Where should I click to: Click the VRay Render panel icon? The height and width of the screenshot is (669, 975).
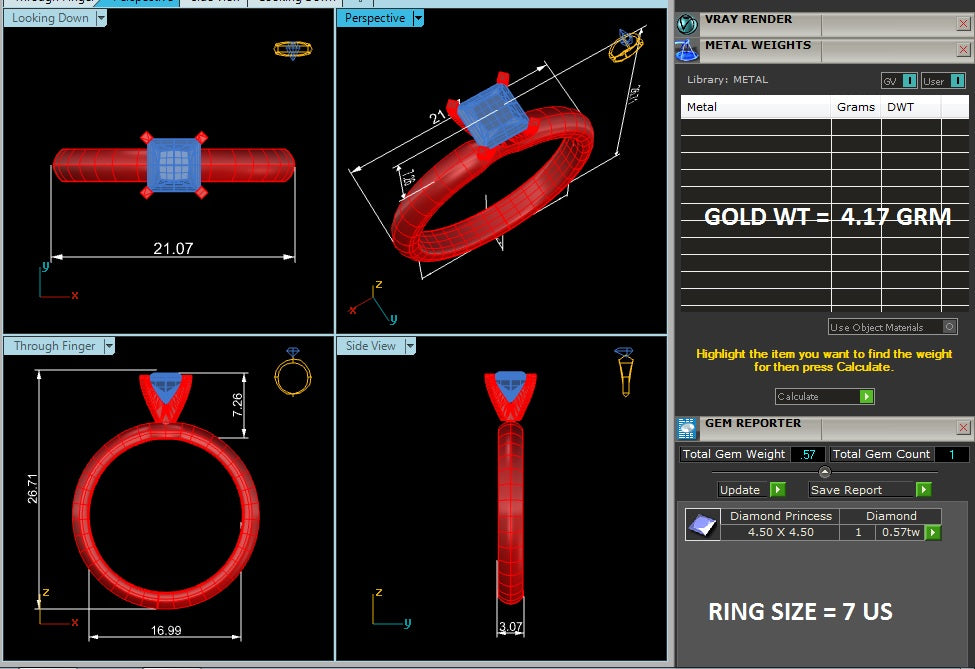click(687, 22)
